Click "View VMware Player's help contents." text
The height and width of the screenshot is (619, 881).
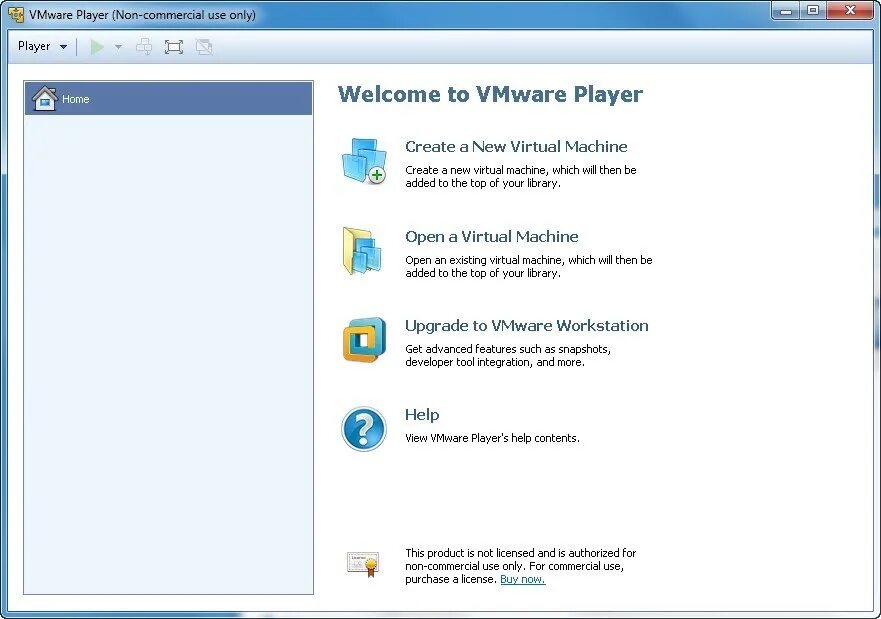click(x=492, y=438)
